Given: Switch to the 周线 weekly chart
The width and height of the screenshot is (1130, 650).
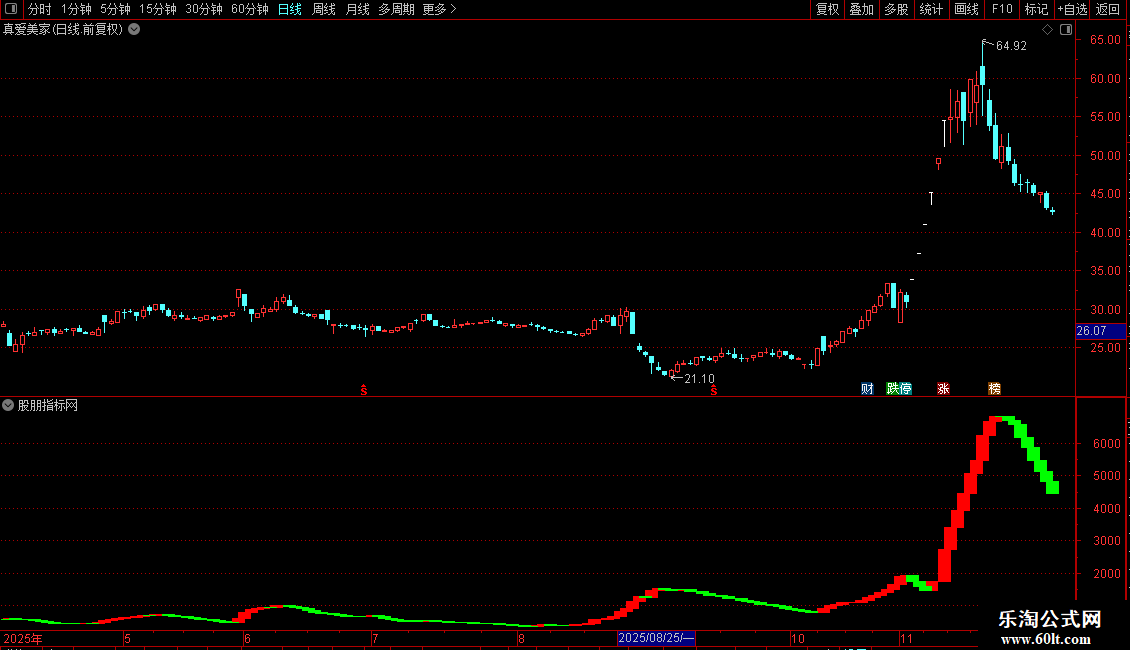Looking at the screenshot, I should [x=324, y=9].
